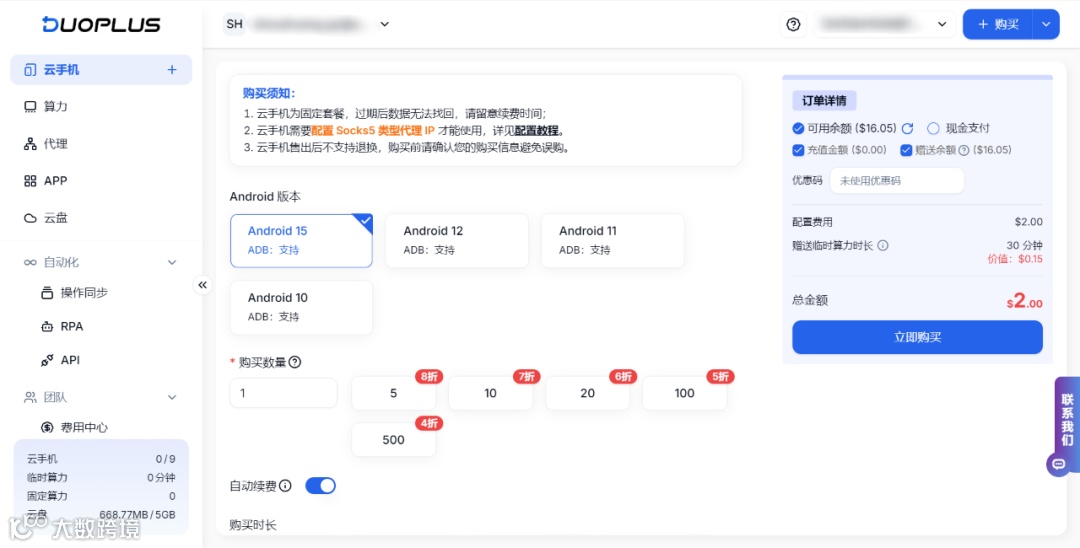This screenshot has width=1080, height=548.
Task: Select Android 15 version card
Action: [301, 240]
